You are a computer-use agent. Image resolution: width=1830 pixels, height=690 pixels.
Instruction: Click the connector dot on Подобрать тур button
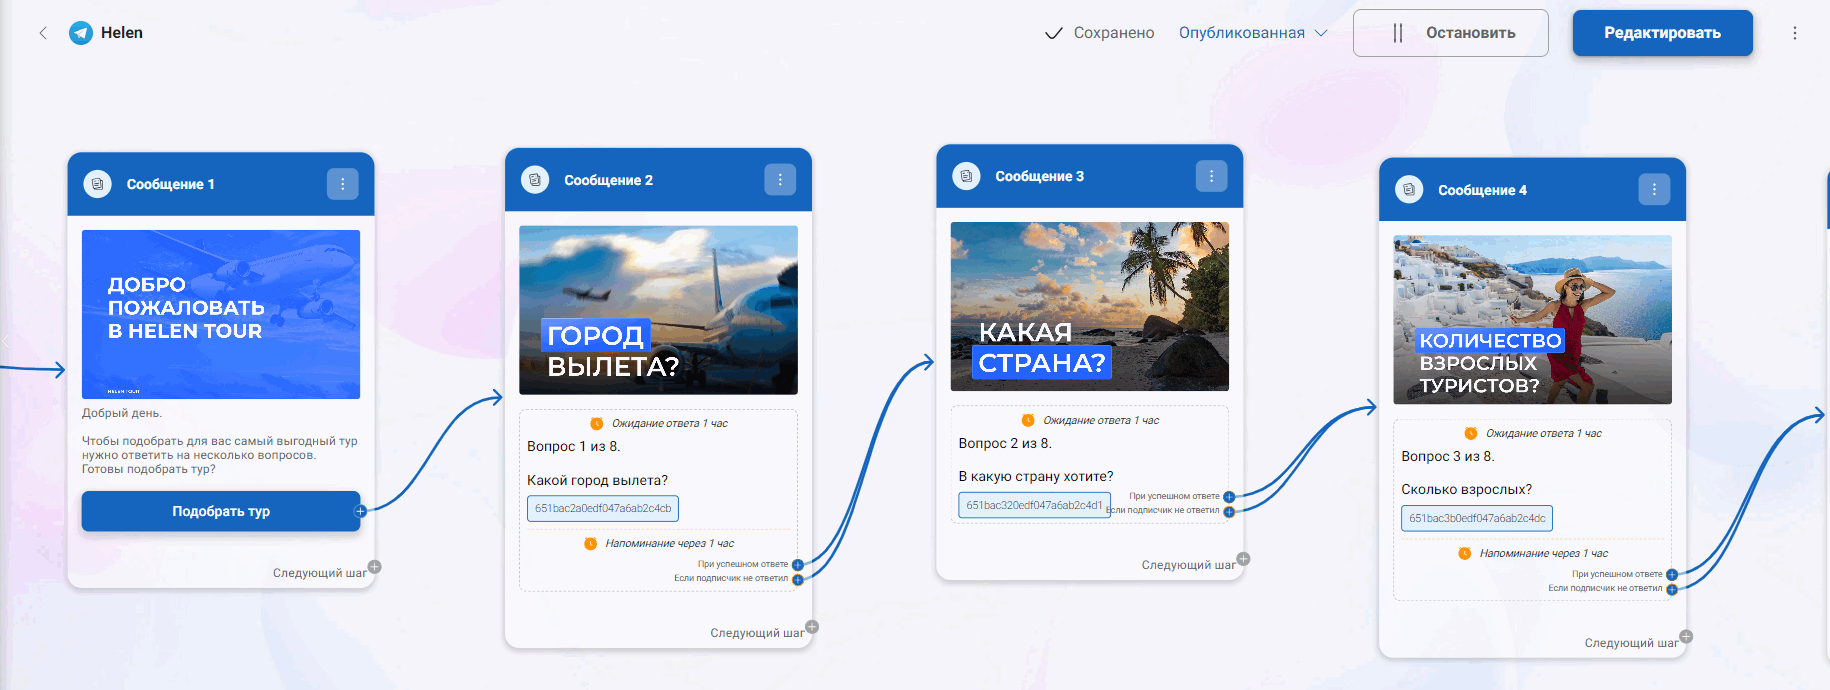[360, 511]
